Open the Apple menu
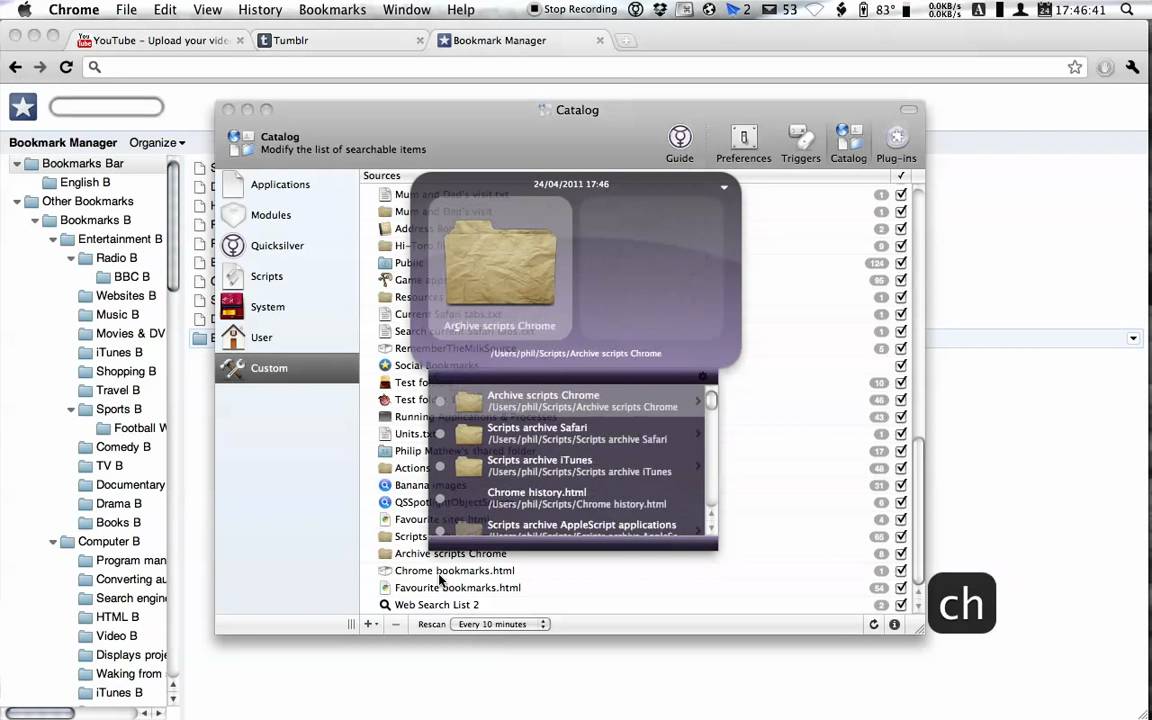The image size is (1152, 720). click(x=24, y=10)
